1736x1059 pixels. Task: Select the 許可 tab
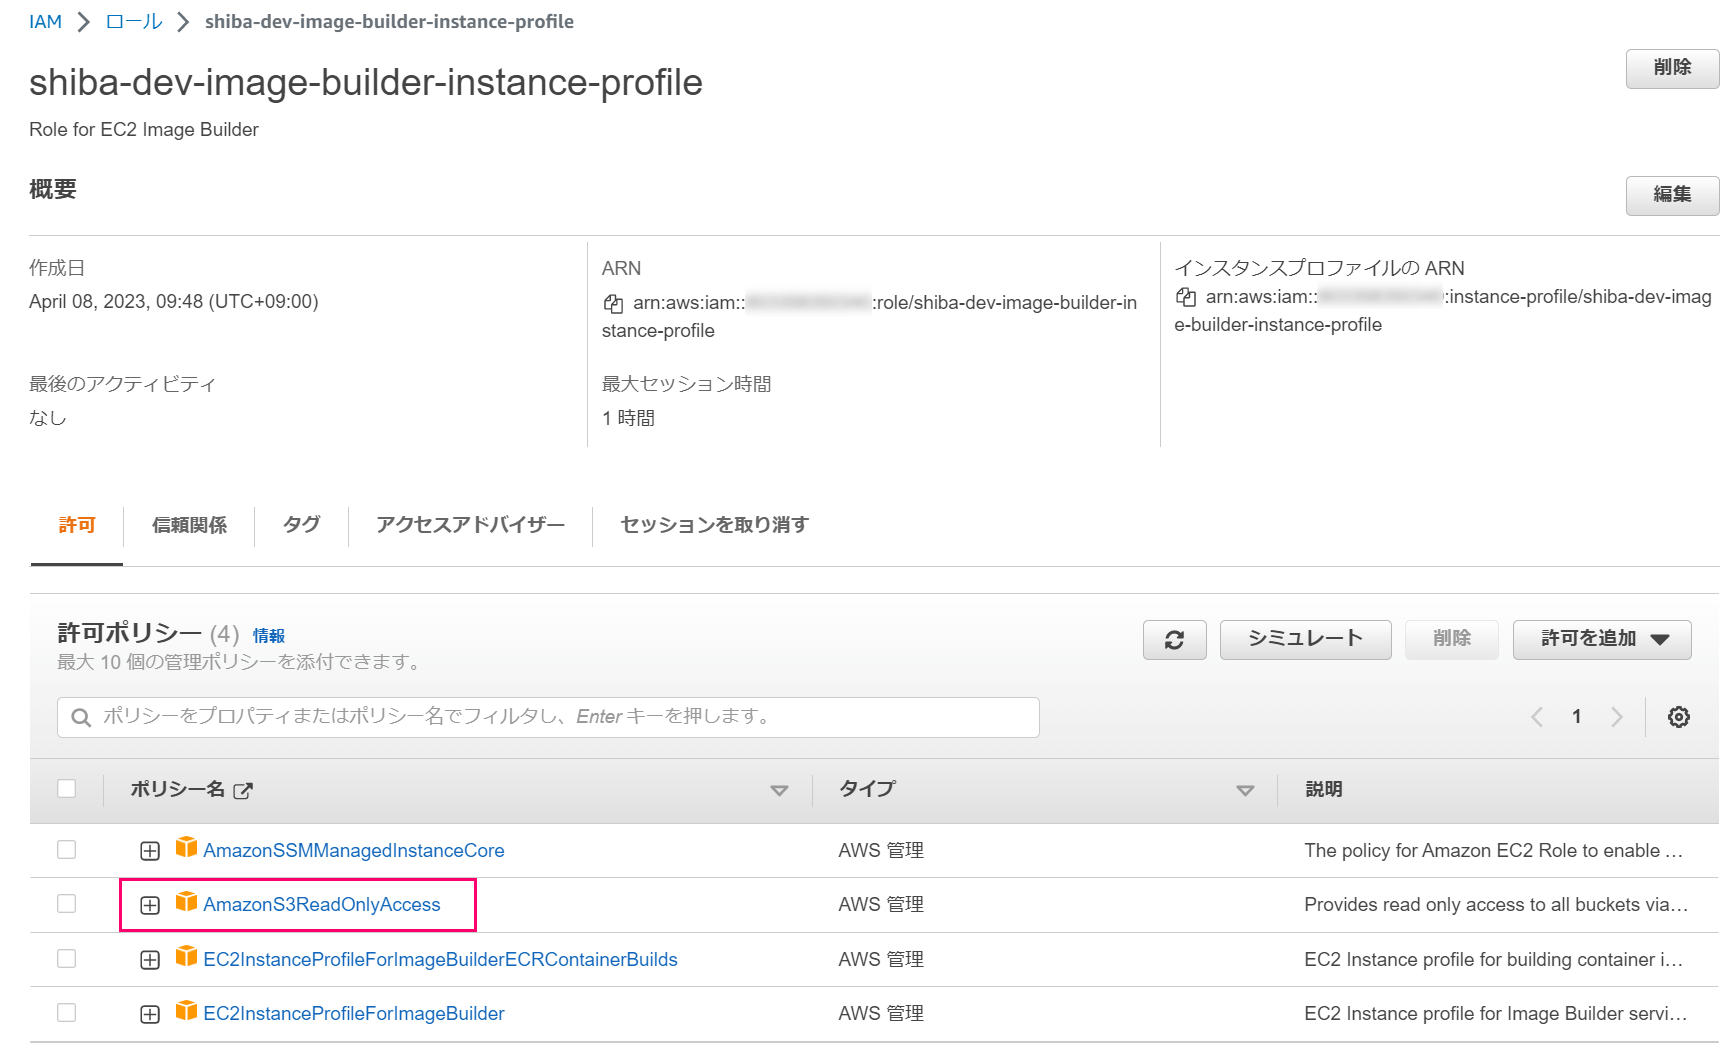[77, 526]
